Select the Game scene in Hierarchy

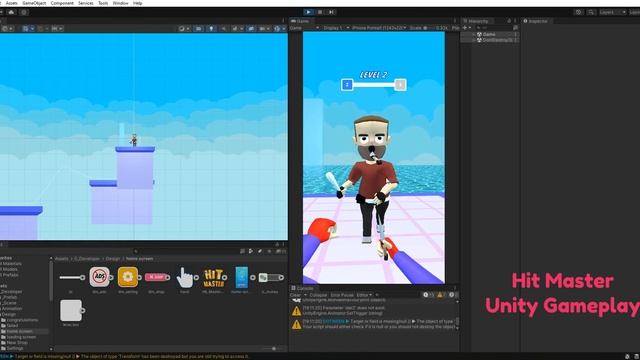(x=489, y=34)
